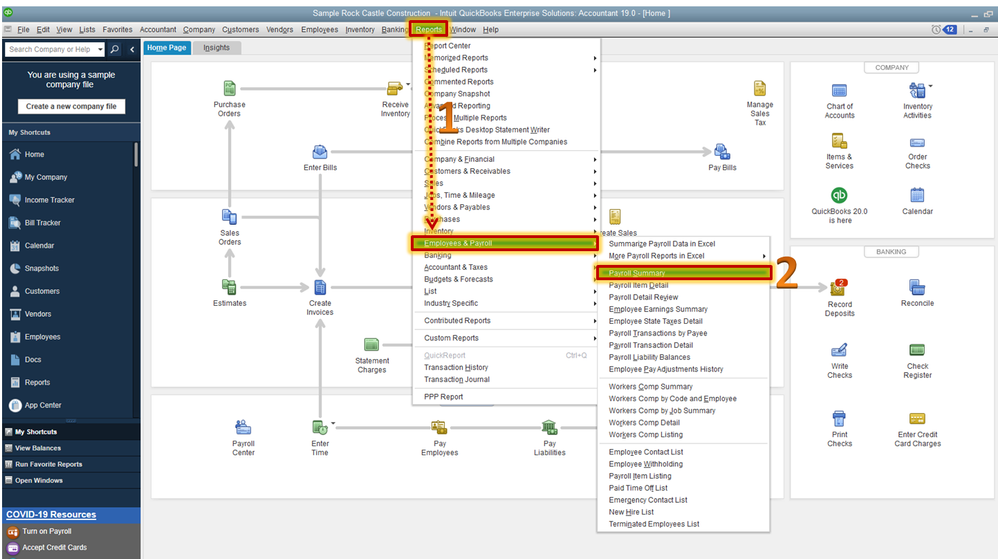Viewport: 998px width, 559px height.
Task: Open the Purchase Orders icon
Action: [230, 88]
